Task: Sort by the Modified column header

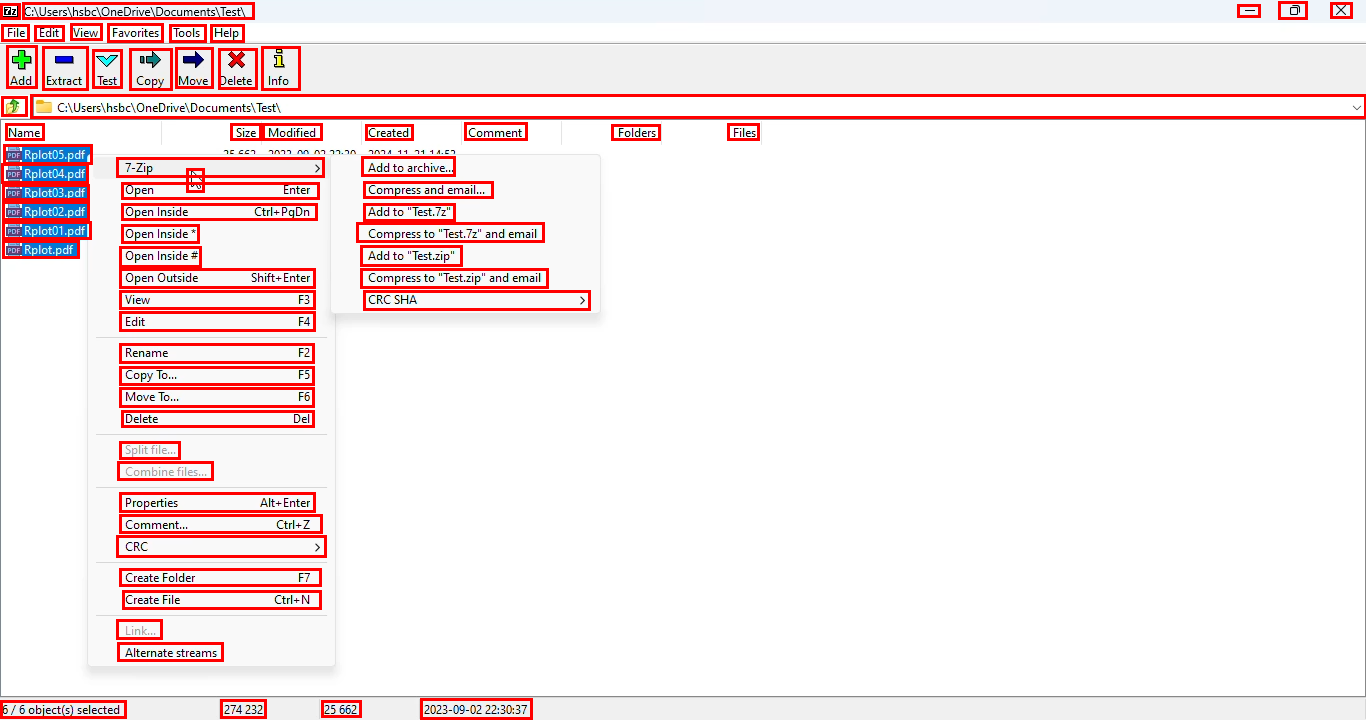Action: pos(292,132)
